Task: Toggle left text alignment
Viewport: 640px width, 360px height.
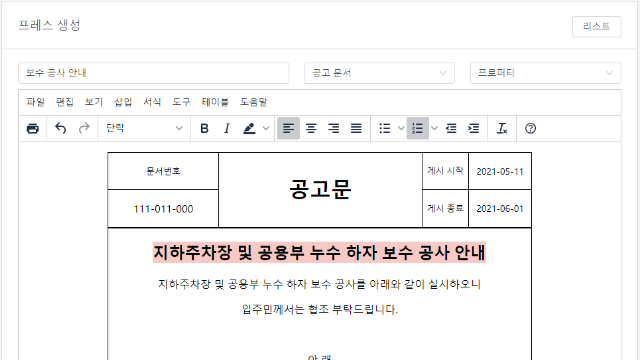Action: click(289, 129)
